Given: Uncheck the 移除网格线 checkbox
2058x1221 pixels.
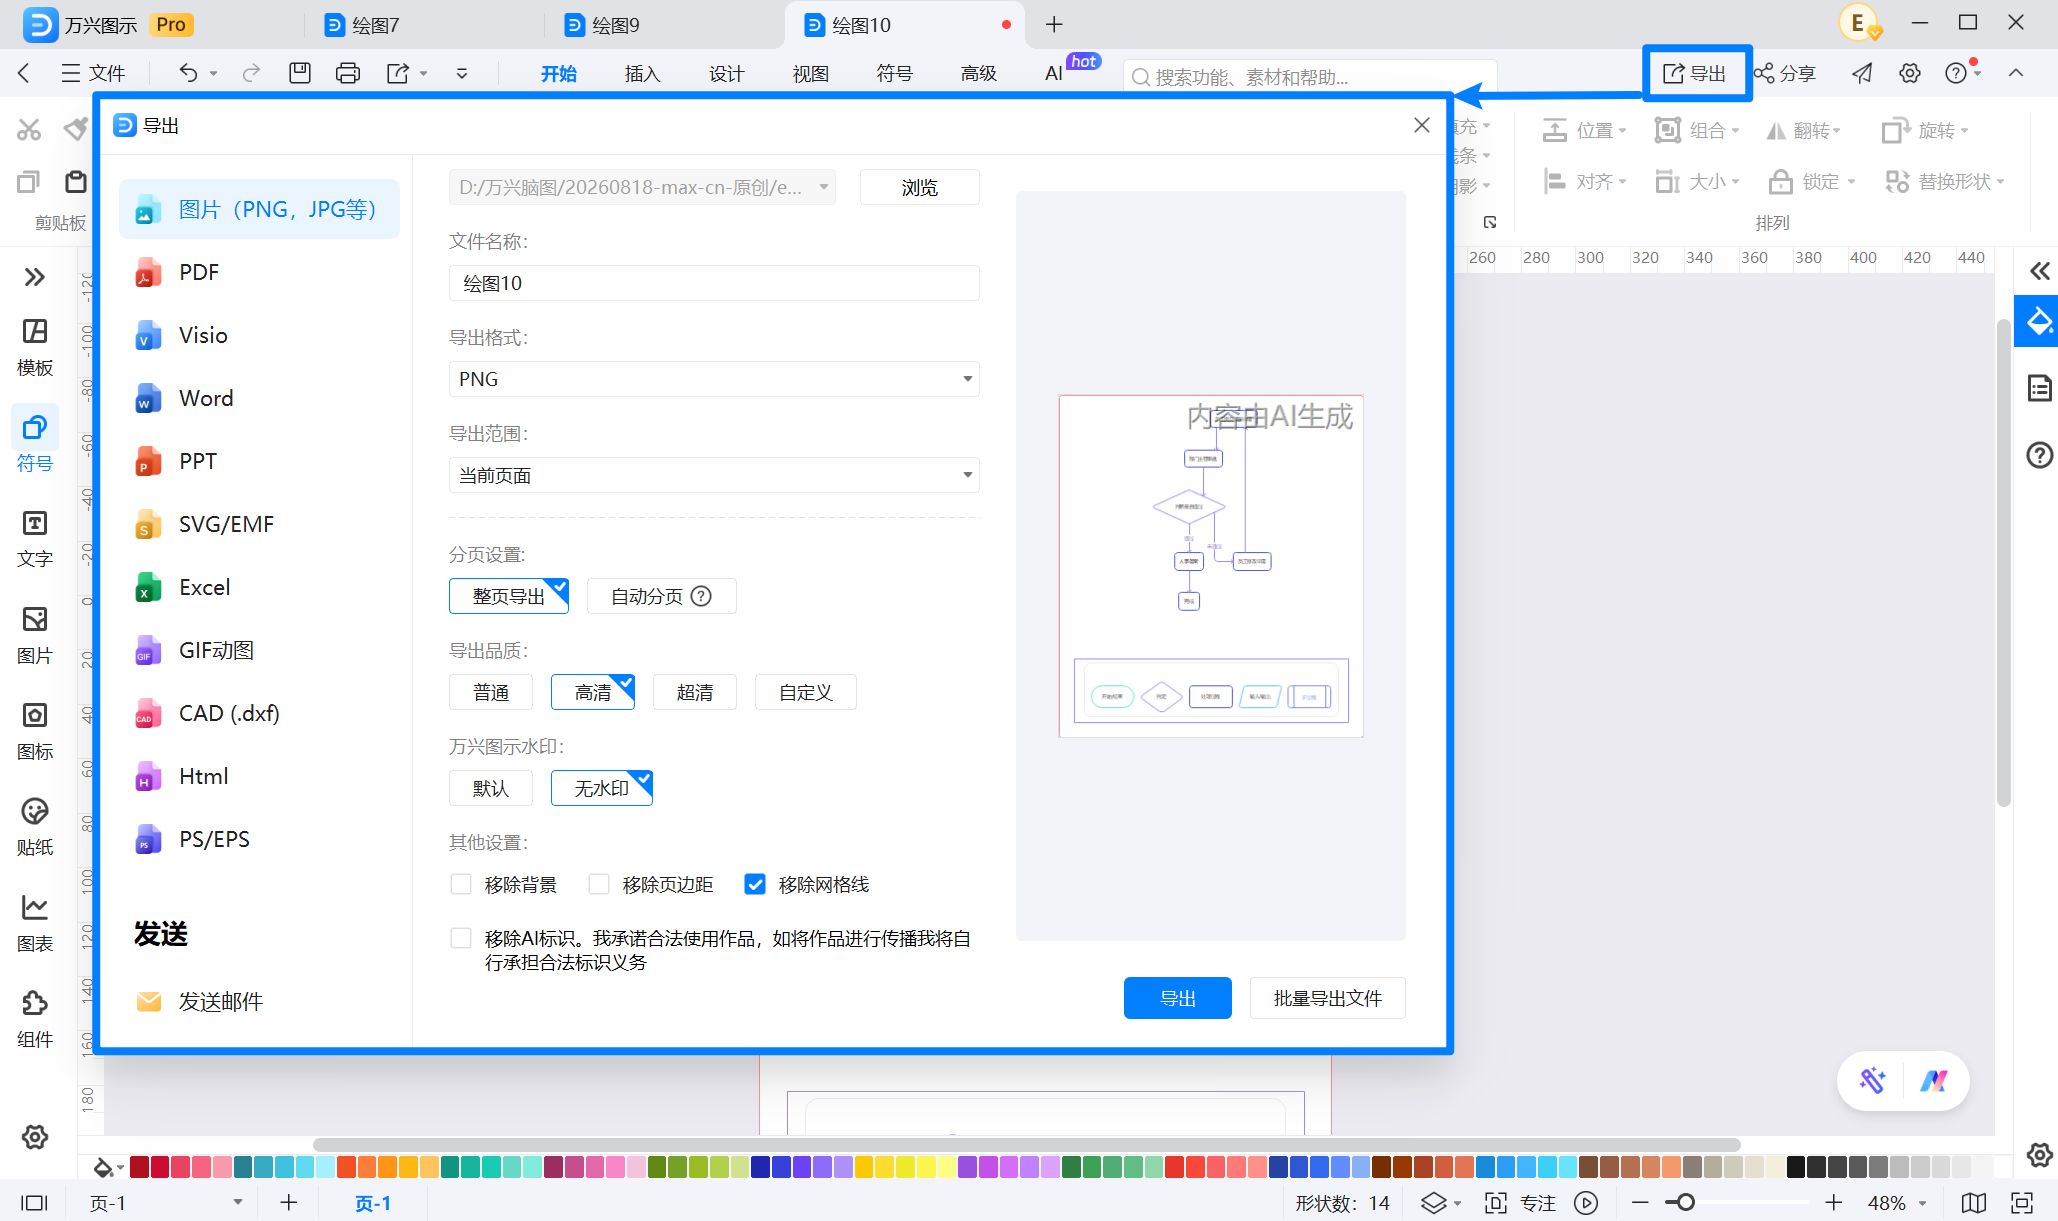Looking at the screenshot, I should (755, 884).
